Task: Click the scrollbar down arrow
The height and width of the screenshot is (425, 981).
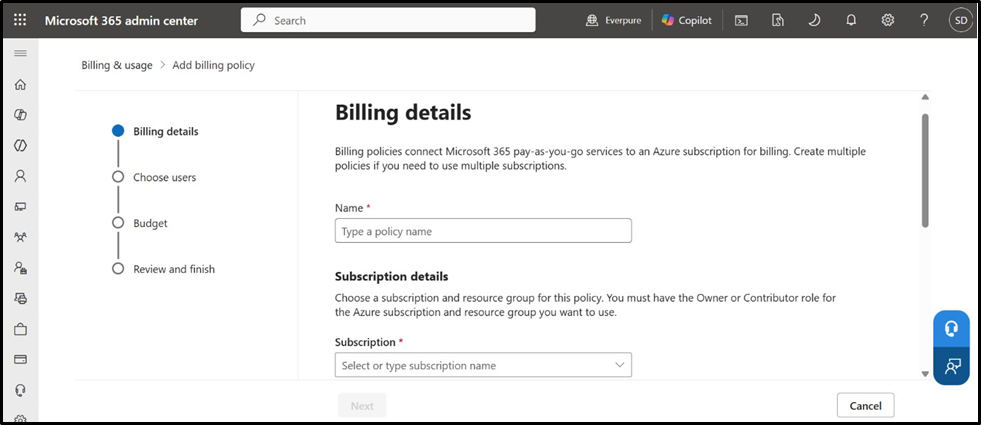Action: click(x=925, y=374)
